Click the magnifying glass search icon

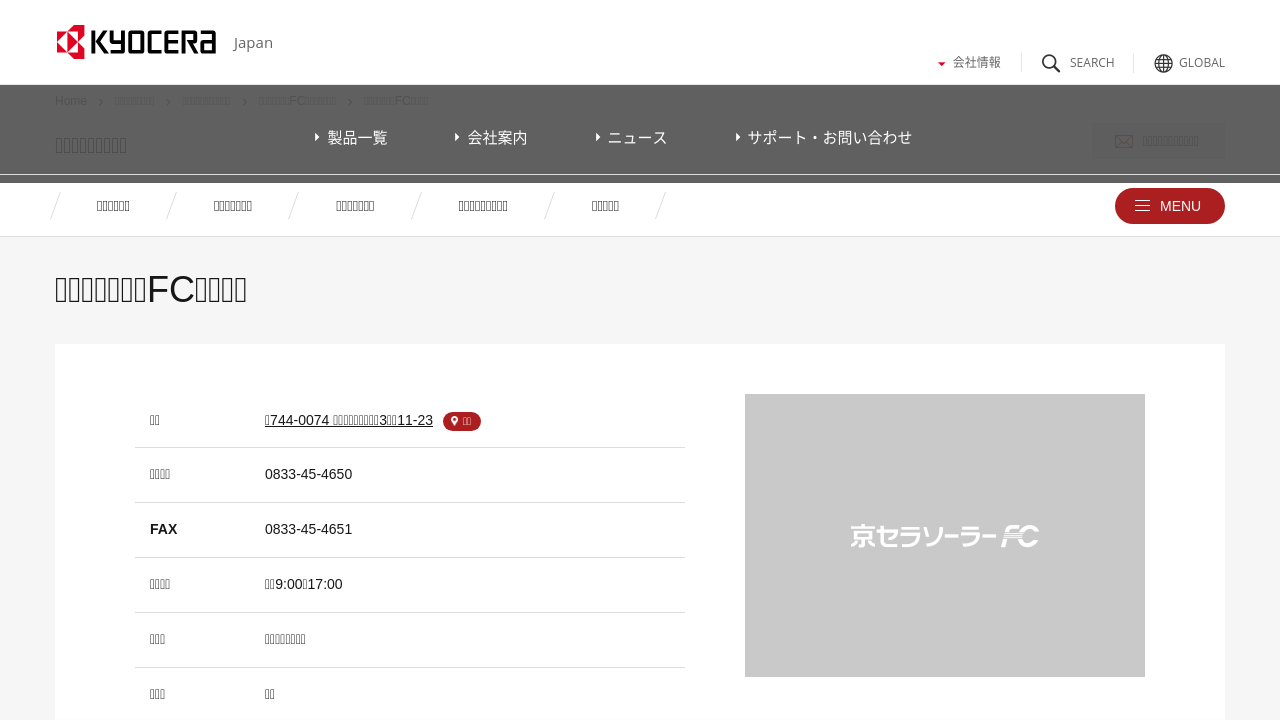[x=1051, y=63]
